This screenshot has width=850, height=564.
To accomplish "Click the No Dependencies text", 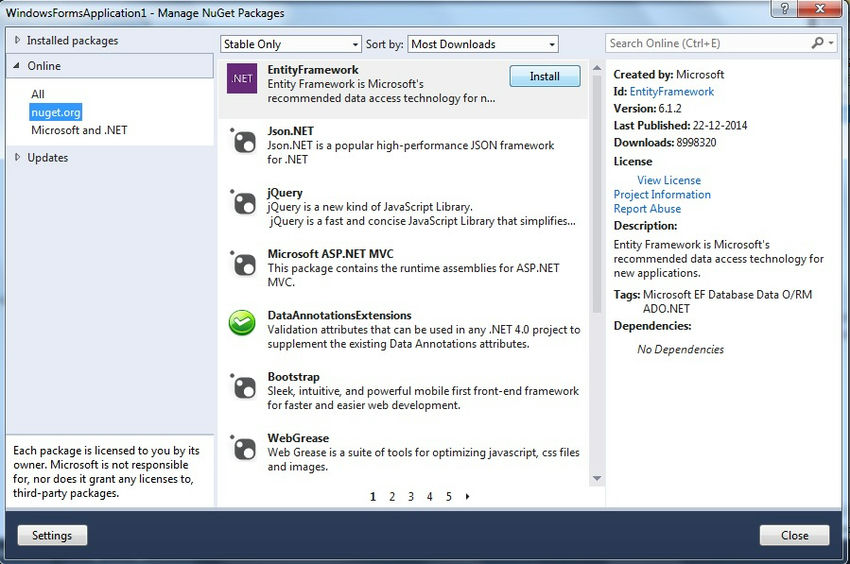I will coord(680,349).
